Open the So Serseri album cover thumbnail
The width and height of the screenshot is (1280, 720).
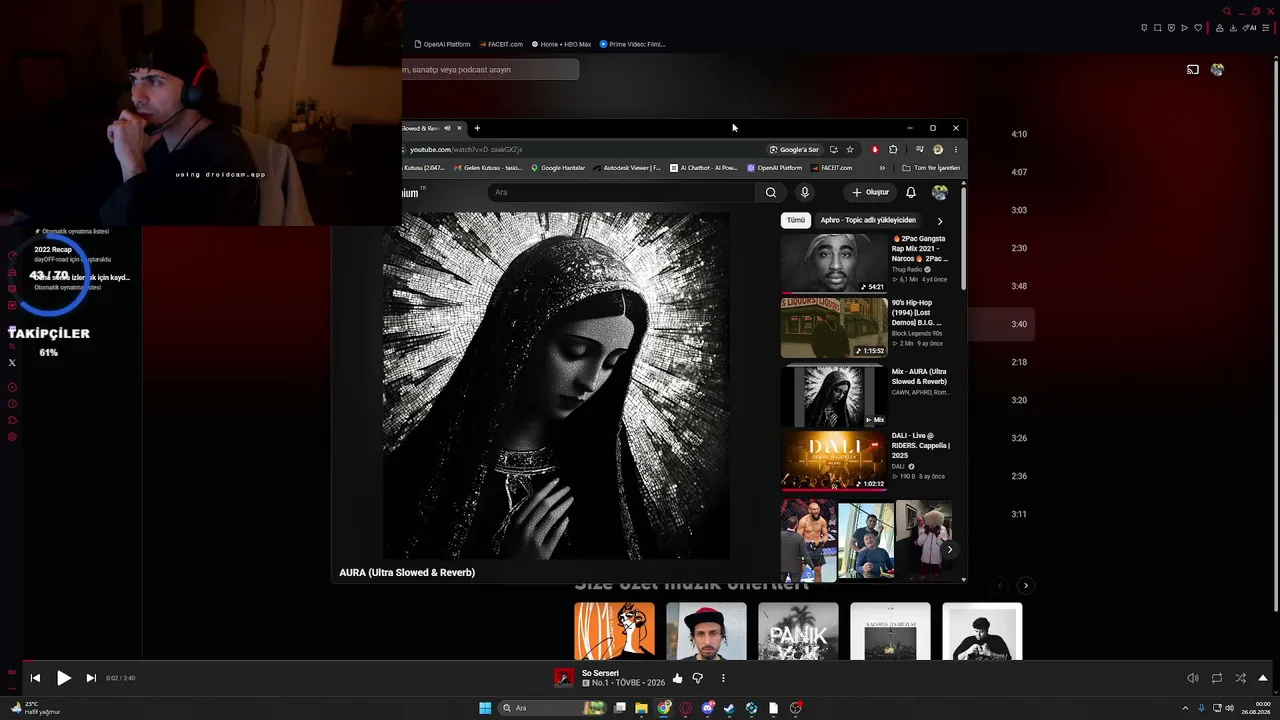[x=564, y=678]
